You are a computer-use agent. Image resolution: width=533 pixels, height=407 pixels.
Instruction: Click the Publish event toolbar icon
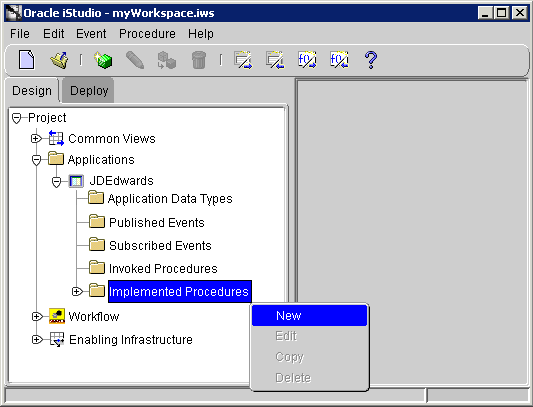243,60
